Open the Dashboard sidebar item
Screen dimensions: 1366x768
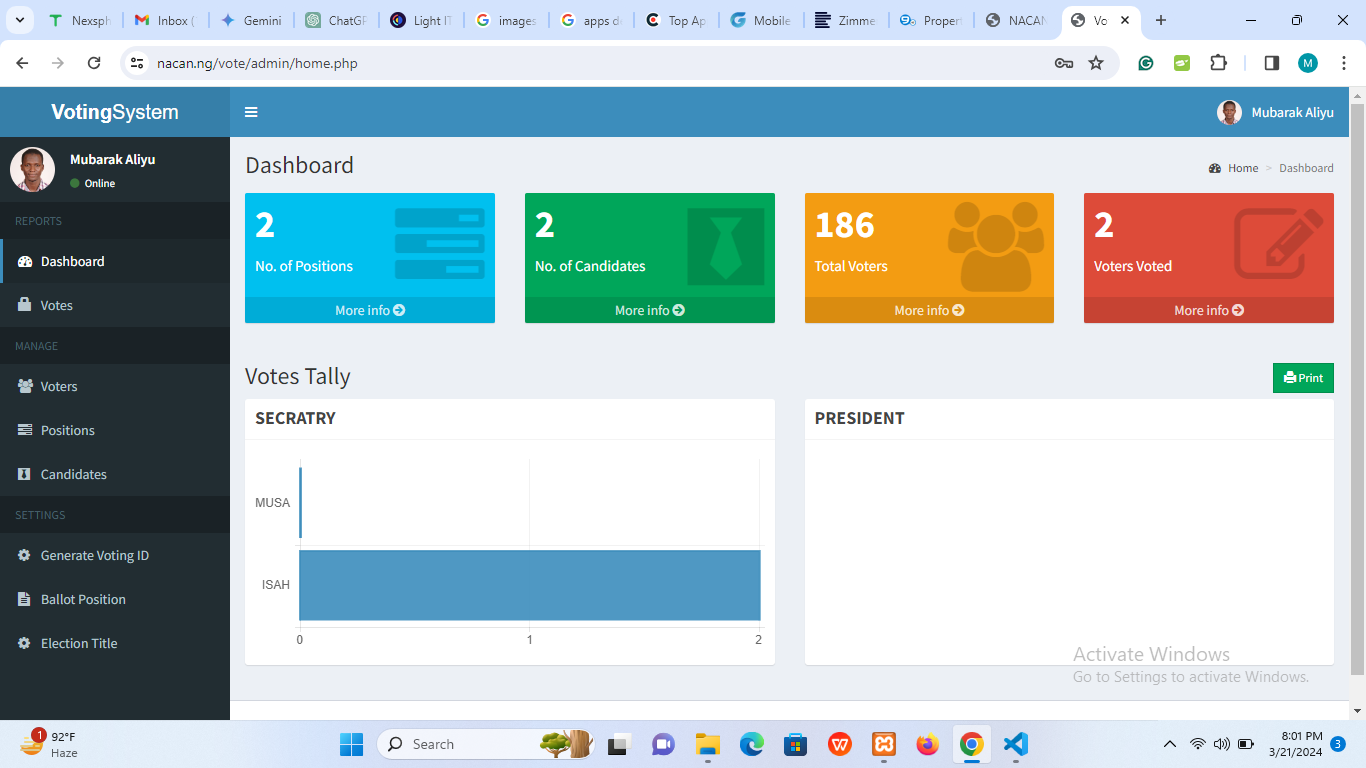(115, 261)
